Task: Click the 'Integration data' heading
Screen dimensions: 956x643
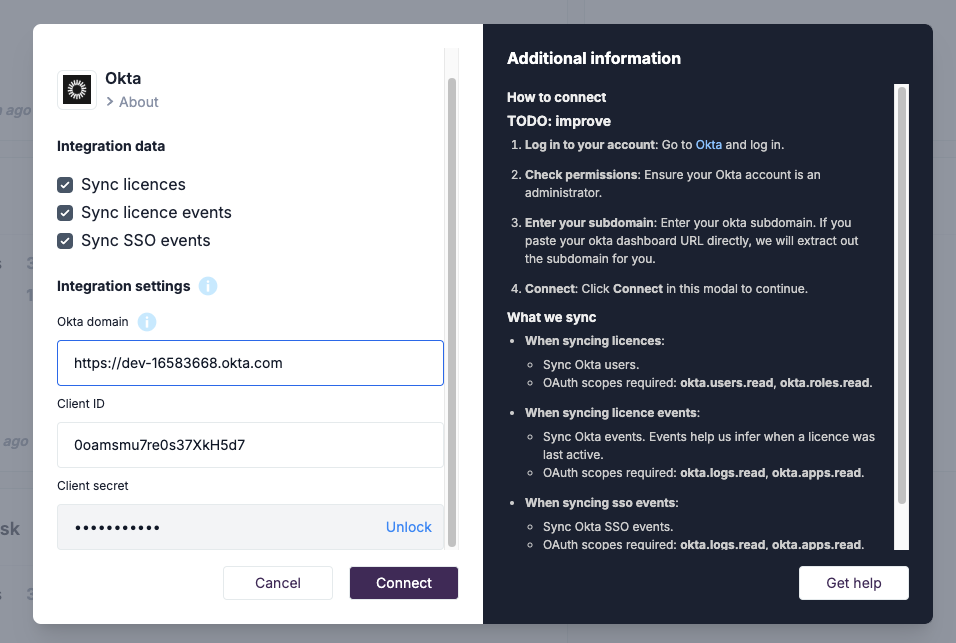Action: click(111, 146)
